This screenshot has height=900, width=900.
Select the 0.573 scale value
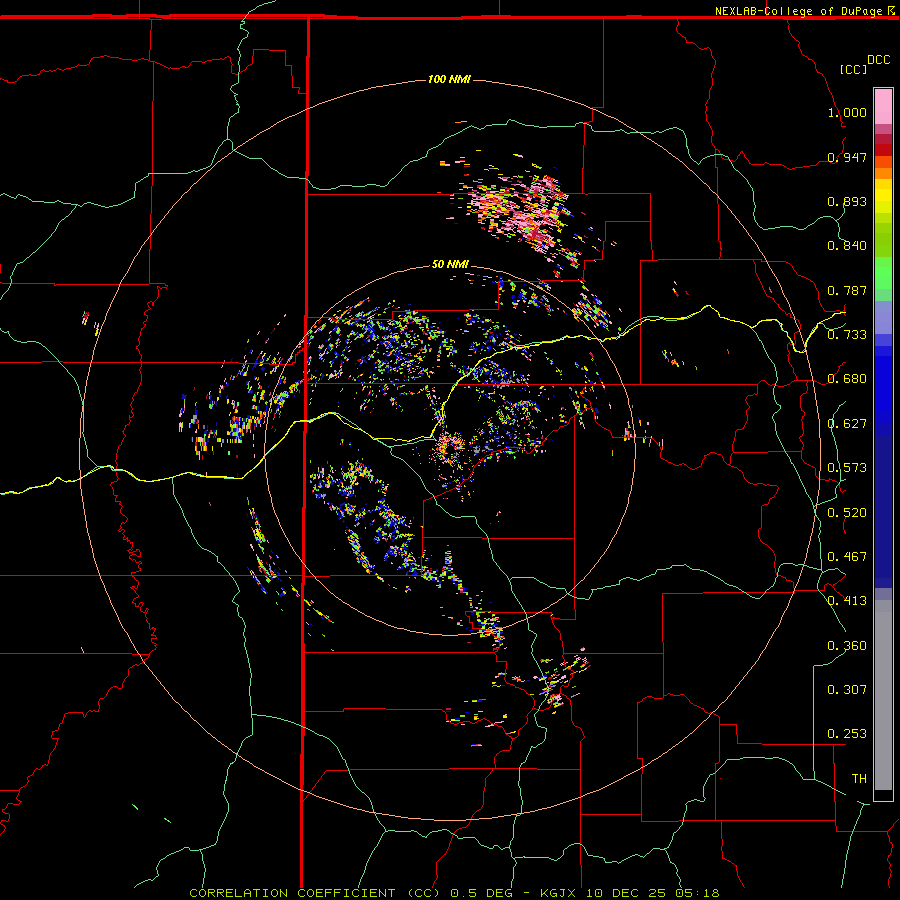pyautogui.click(x=847, y=468)
